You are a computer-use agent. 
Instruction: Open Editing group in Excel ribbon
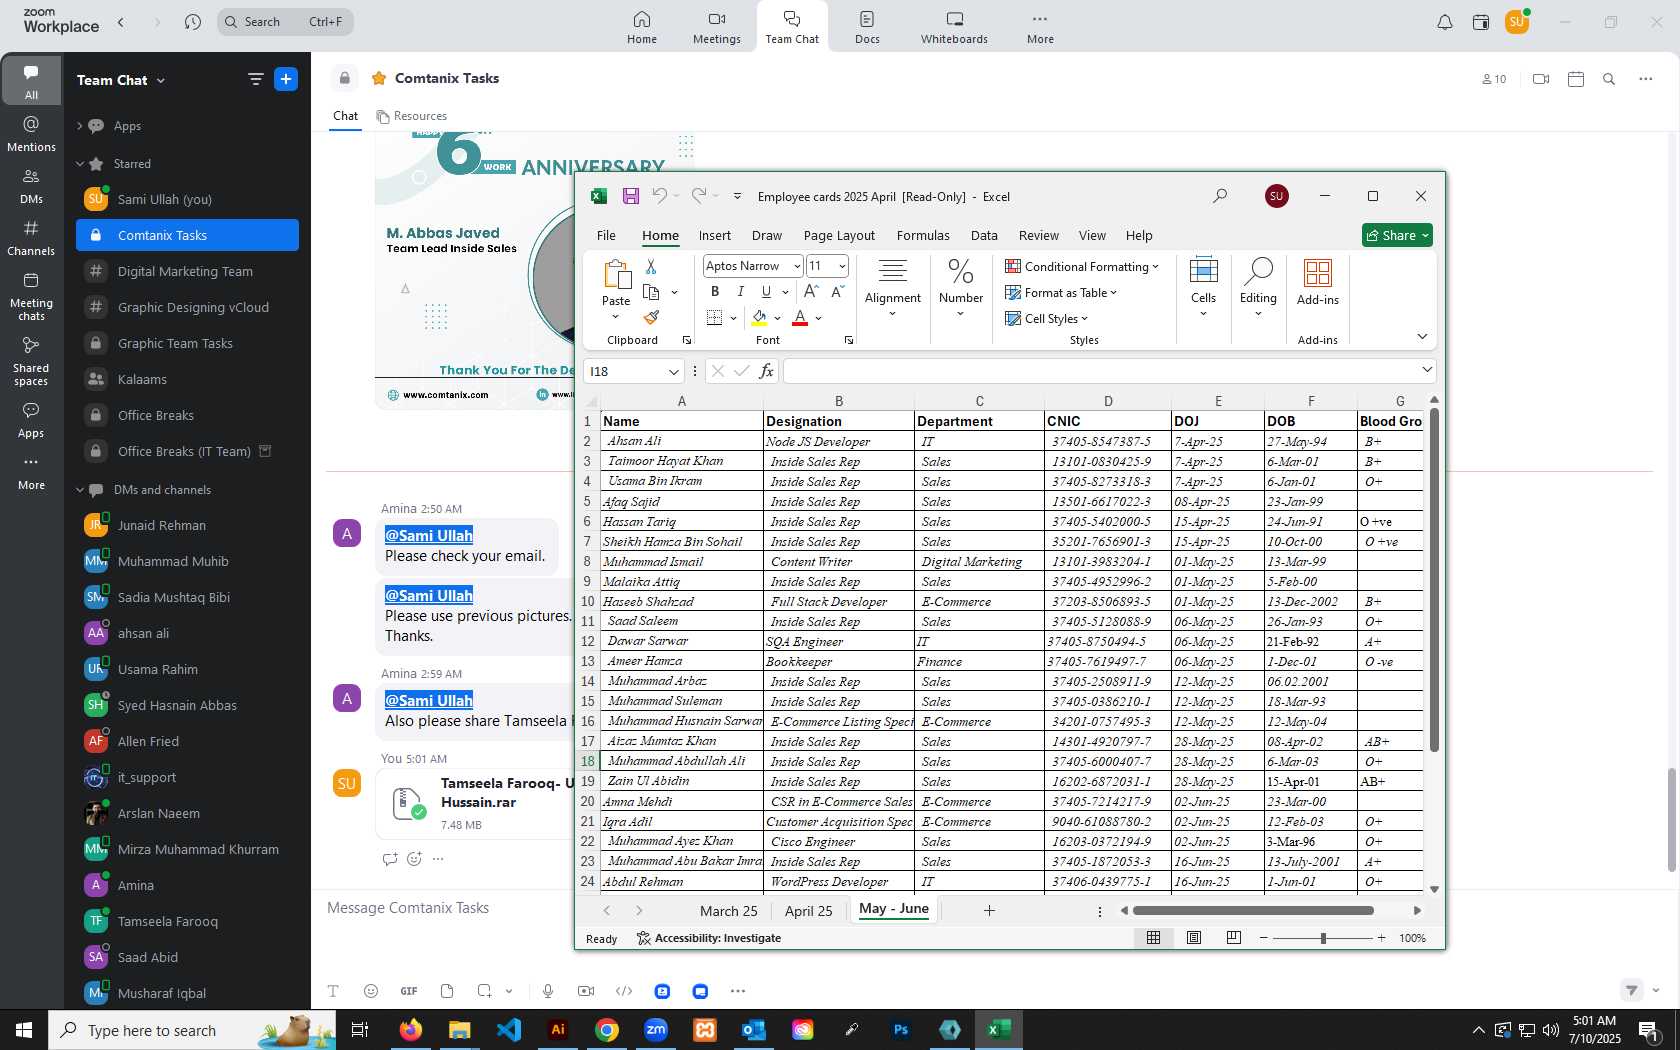(x=1258, y=286)
